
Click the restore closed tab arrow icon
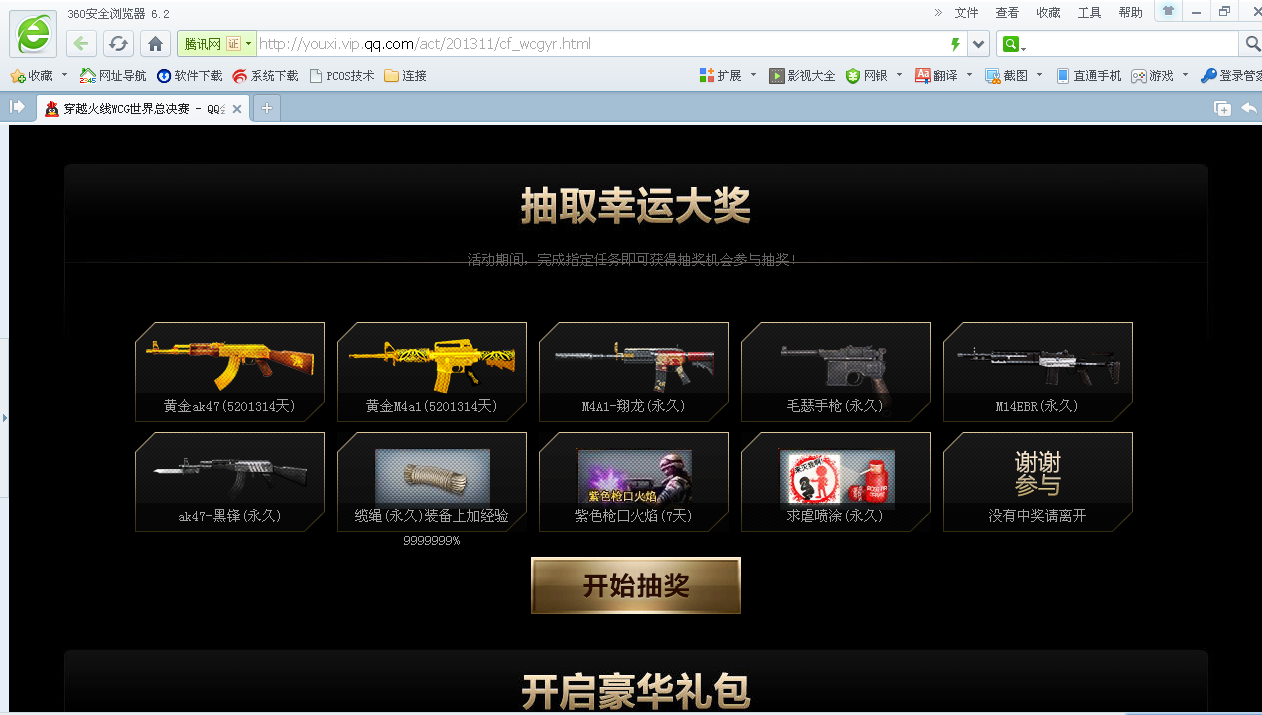pos(1249,108)
